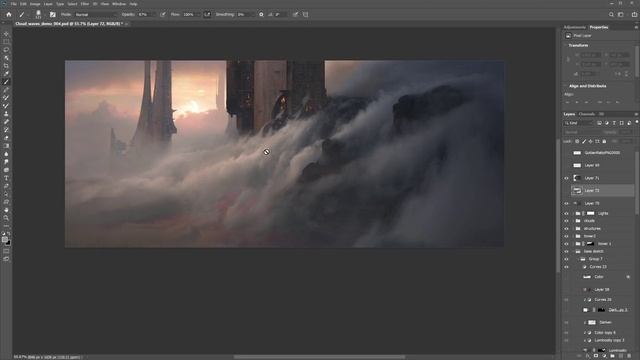
Task: Toggle pressure for opacity icon
Action: pos(162,14)
